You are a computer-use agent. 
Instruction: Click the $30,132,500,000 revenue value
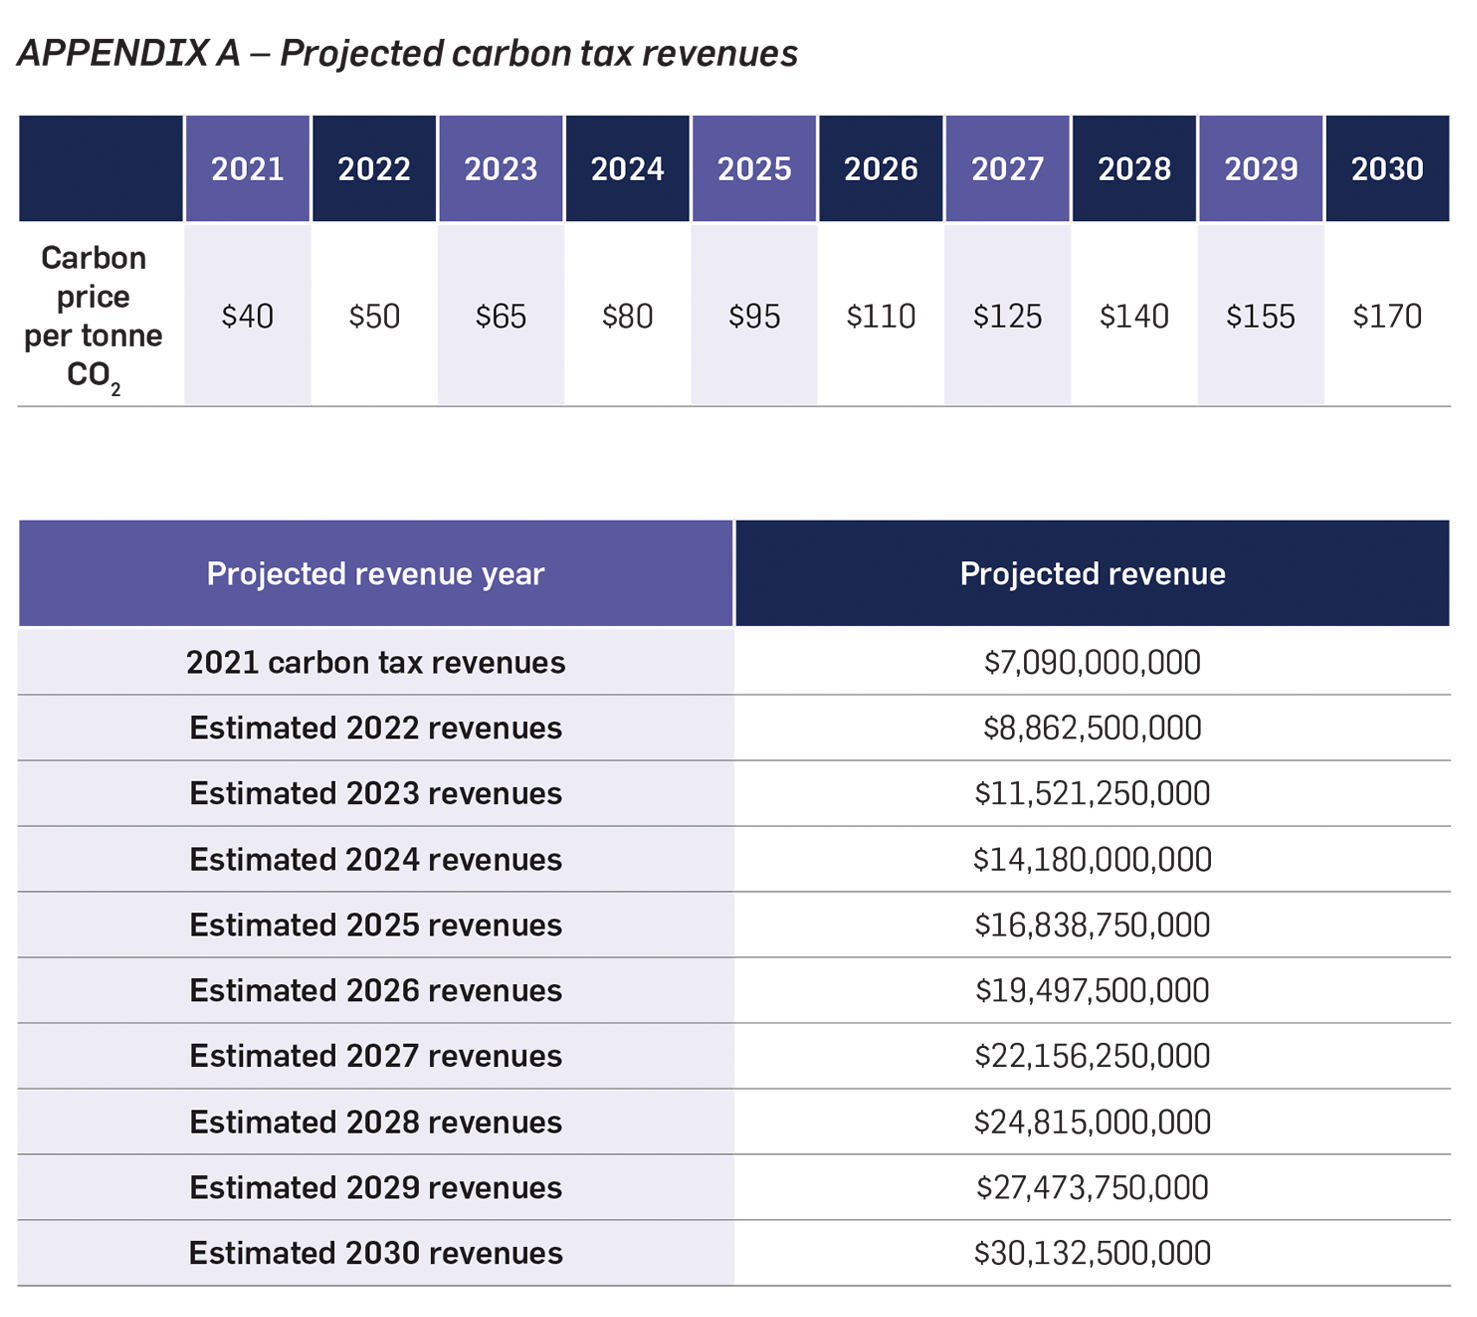pos(1092,1253)
